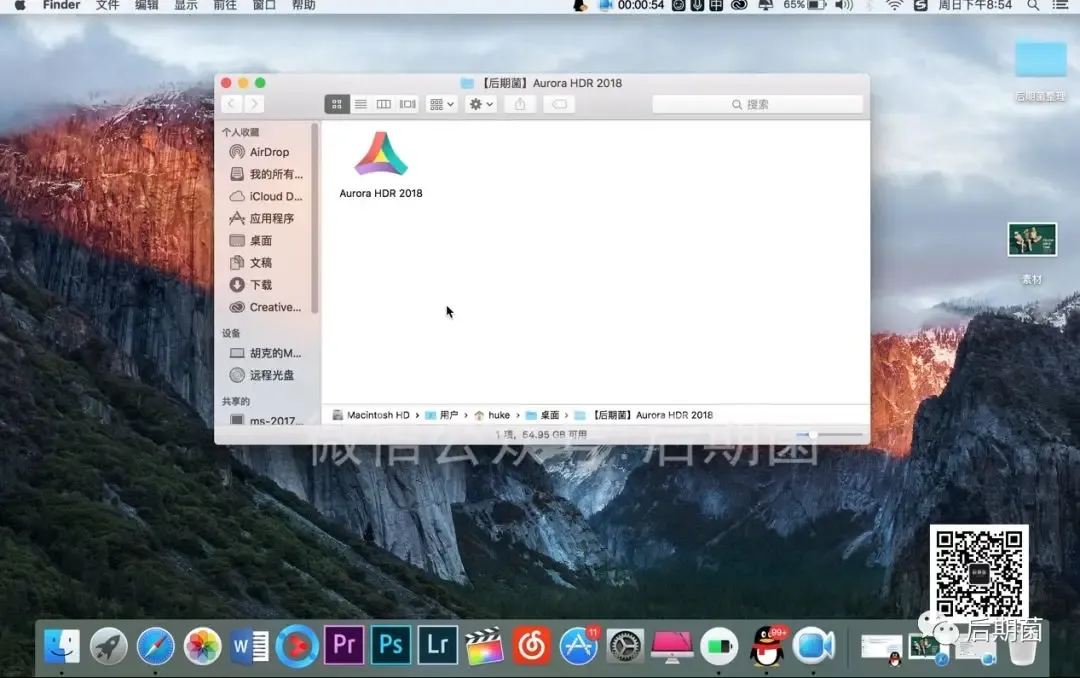Open Final Cut Pro from the Dock
1080x678 pixels.
pos(485,646)
